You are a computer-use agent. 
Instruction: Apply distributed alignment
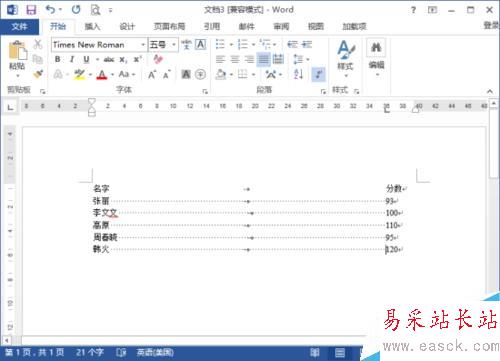278,59
